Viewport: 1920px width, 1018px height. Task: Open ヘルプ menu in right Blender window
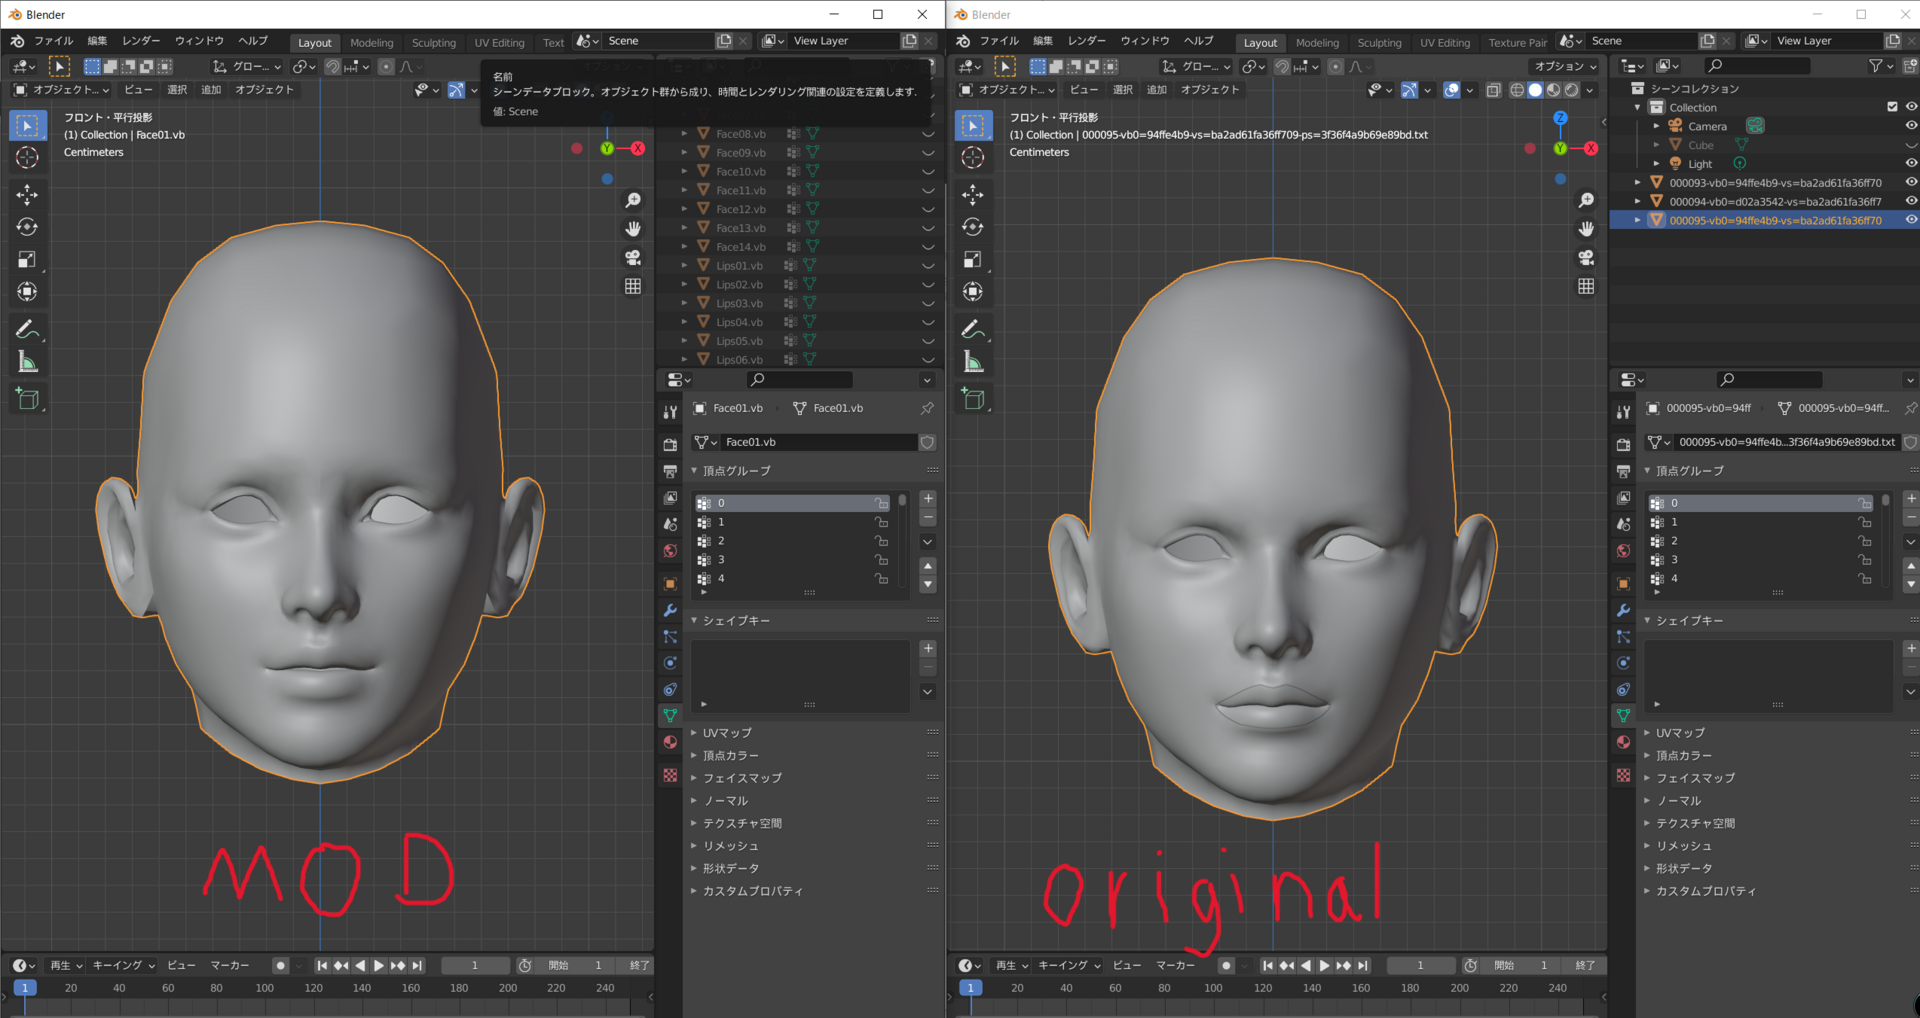coord(1199,41)
